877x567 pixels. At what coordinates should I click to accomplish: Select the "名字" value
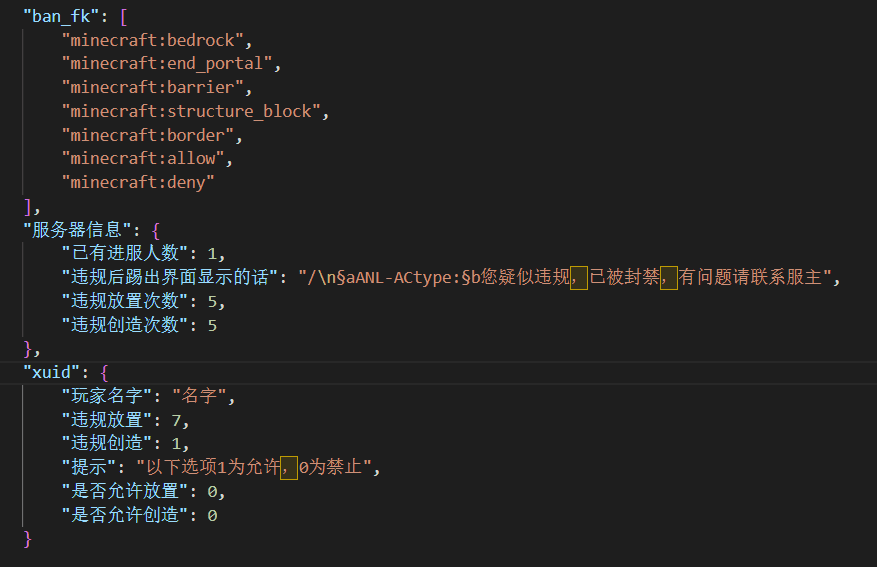tap(199, 396)
